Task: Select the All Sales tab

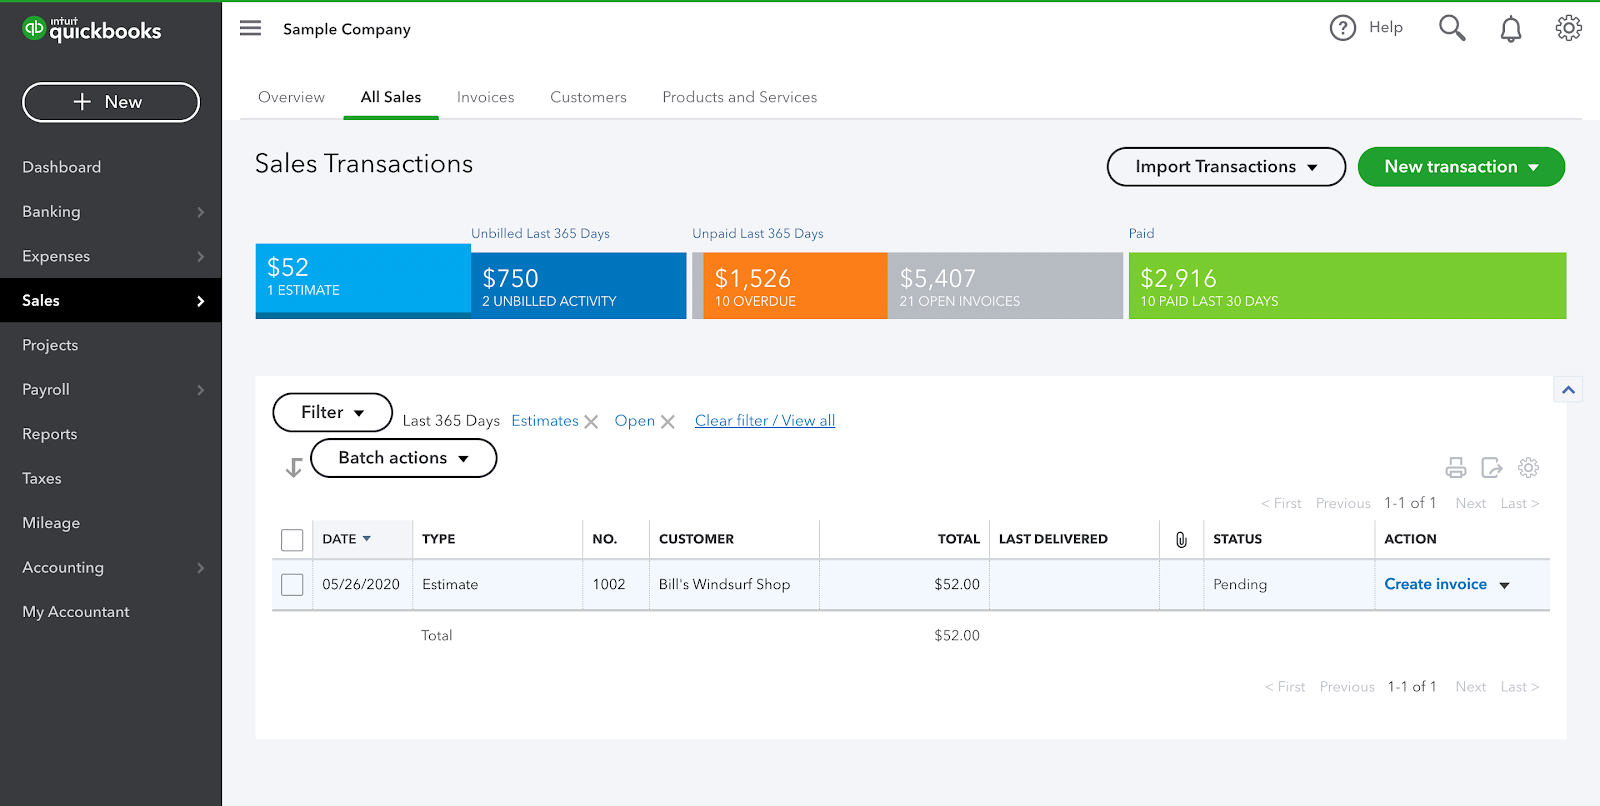Action: click(x=391, y=97)
